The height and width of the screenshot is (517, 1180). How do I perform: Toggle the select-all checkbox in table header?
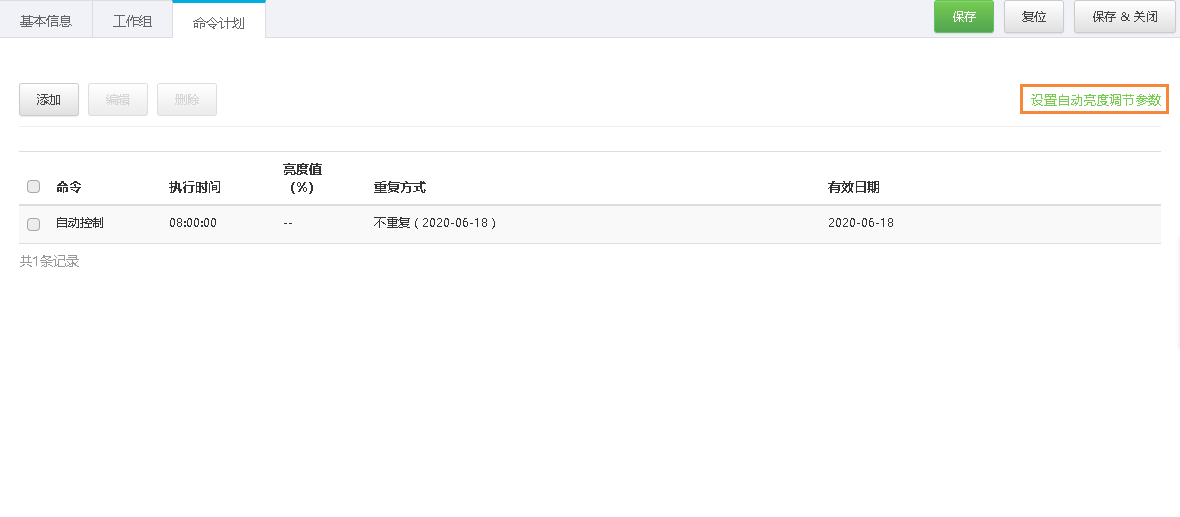pyautogui.click(x=33, y=187)
